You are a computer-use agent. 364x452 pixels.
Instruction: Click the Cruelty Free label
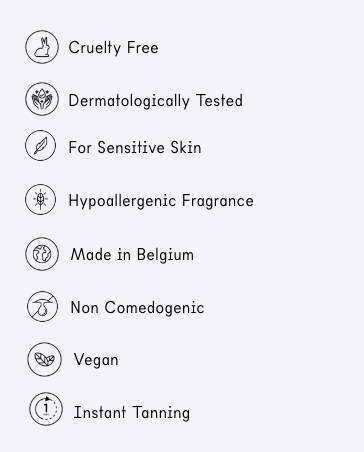(113, 48)
